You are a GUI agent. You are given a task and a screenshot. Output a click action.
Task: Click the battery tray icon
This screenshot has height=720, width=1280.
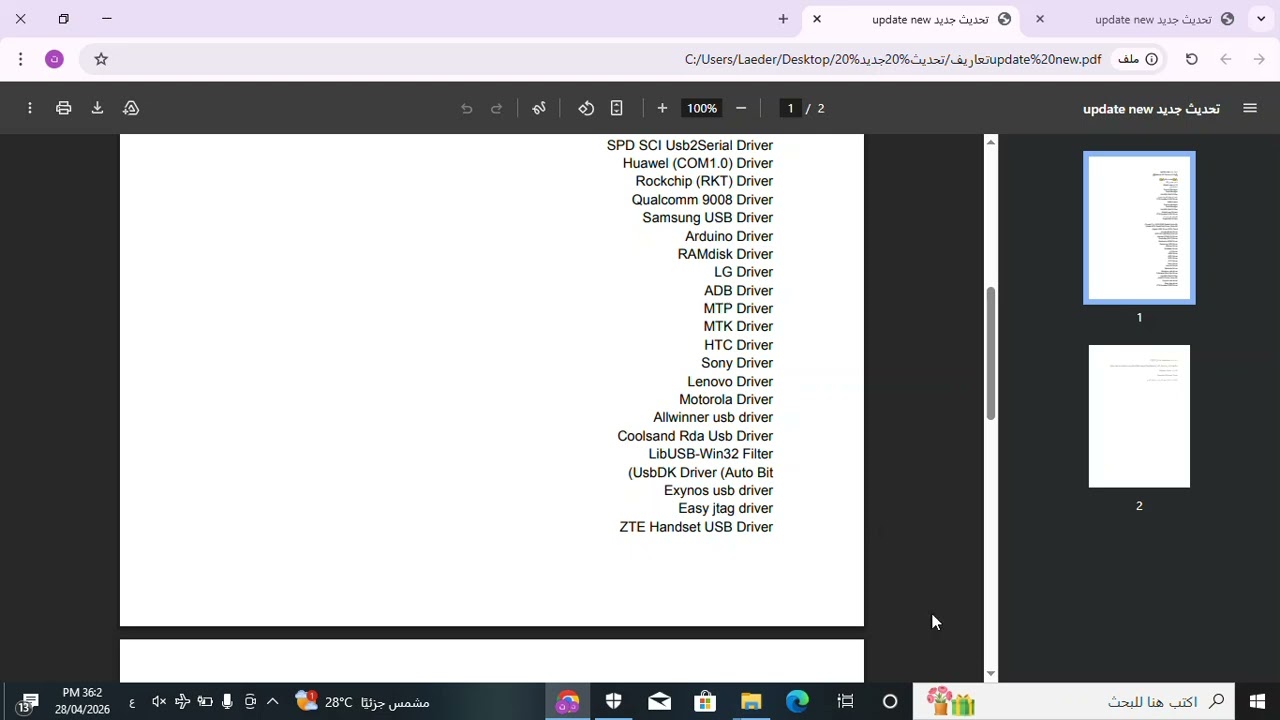(205, 702)
